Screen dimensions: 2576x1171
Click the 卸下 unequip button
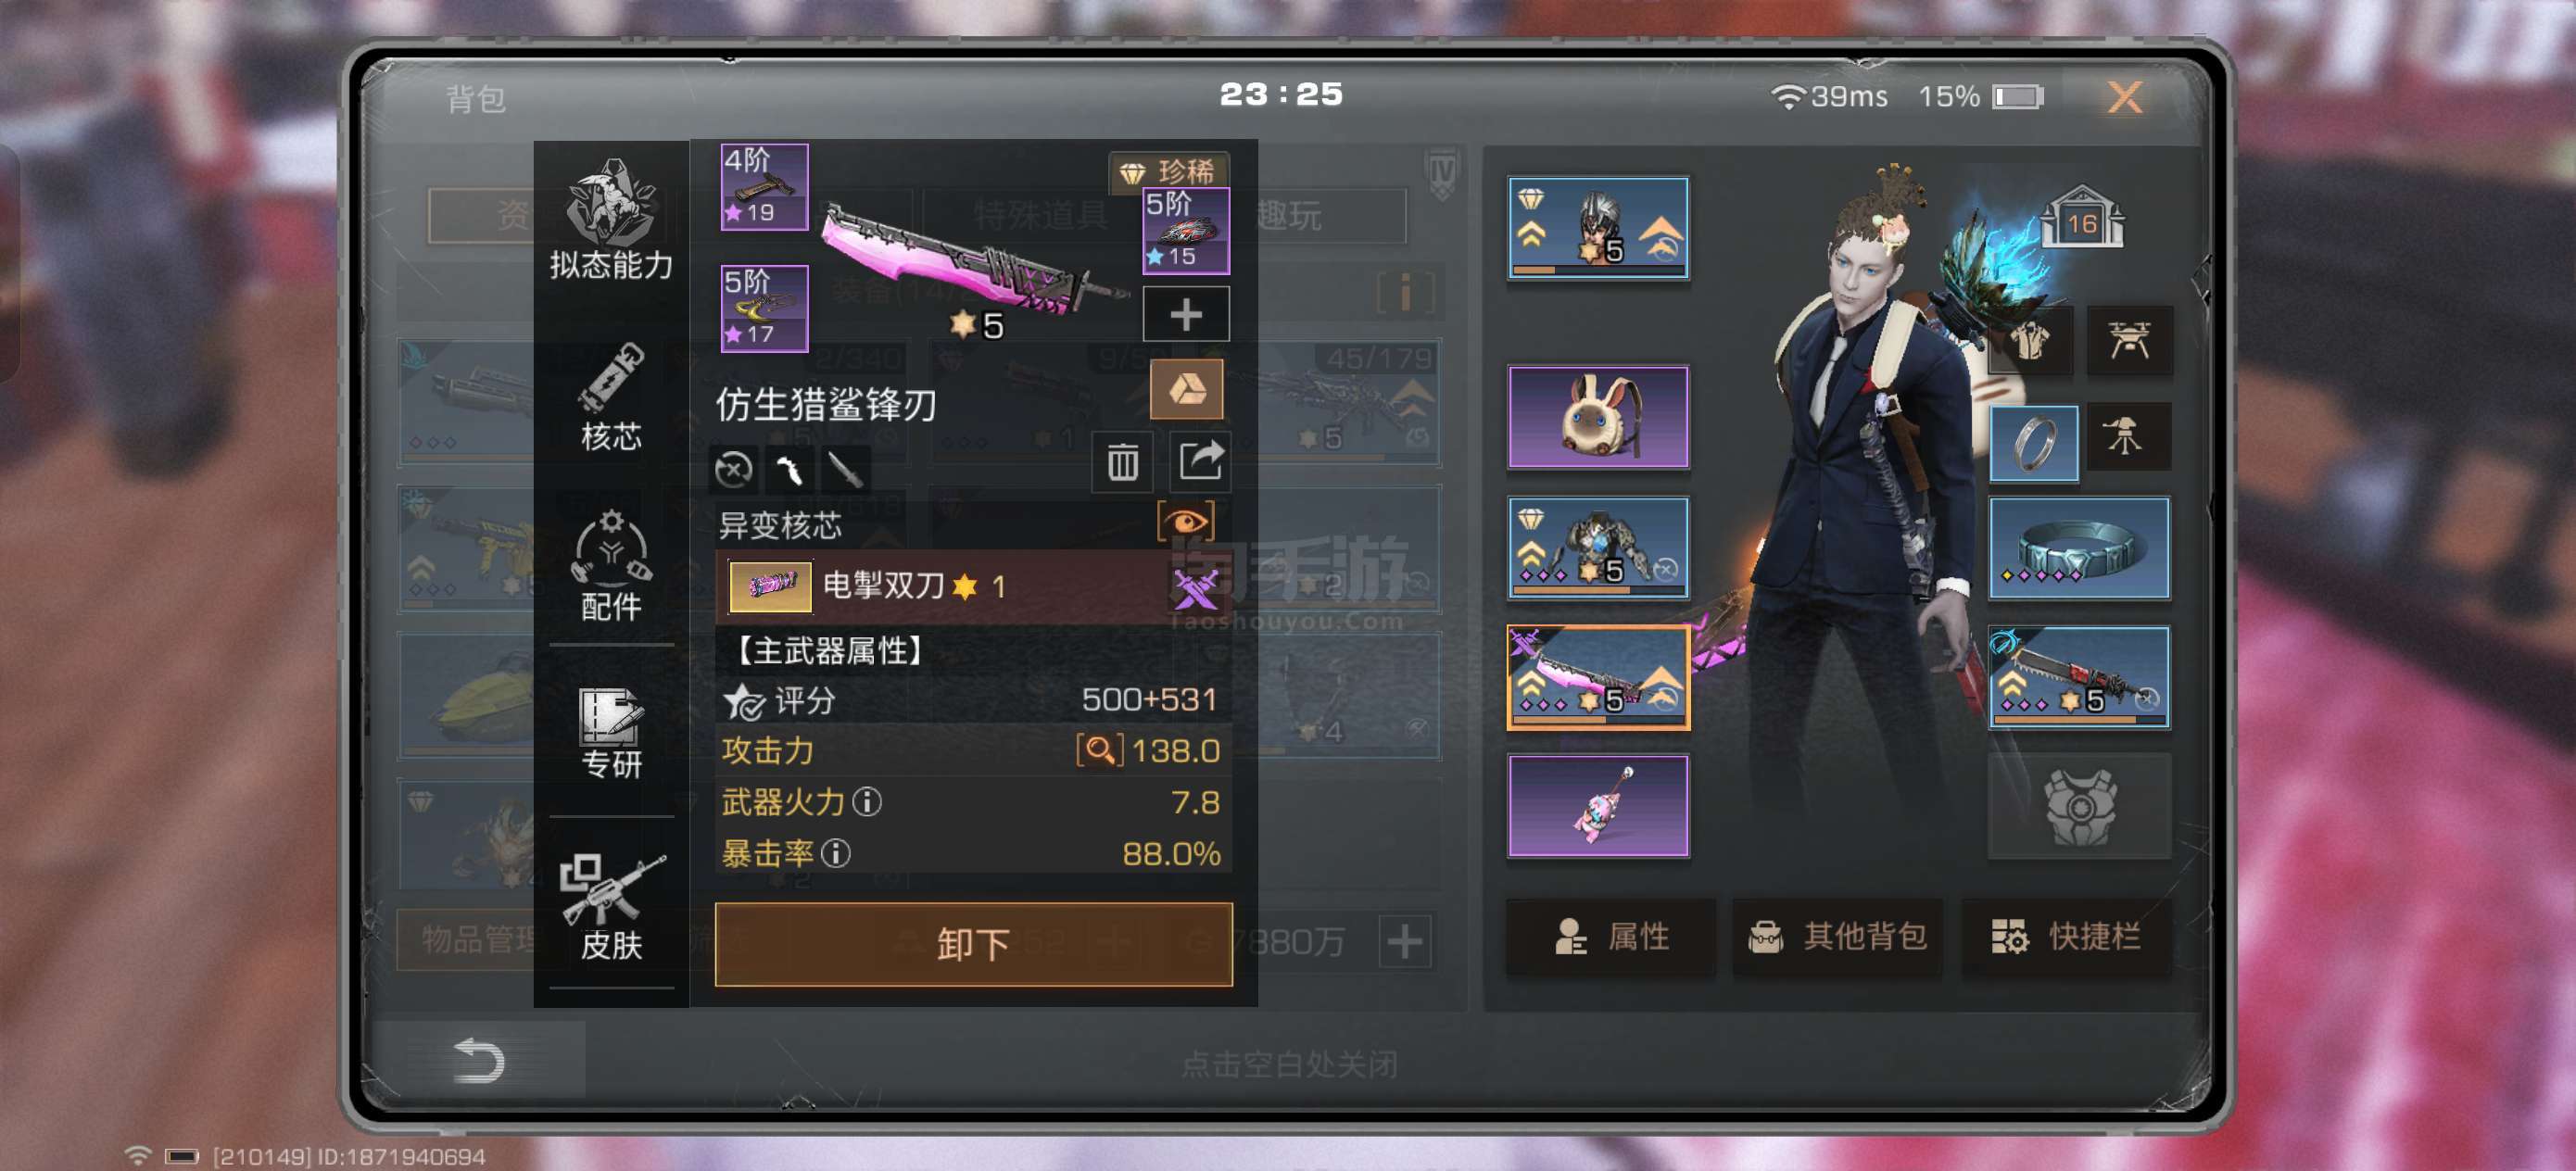click(973, 944)
